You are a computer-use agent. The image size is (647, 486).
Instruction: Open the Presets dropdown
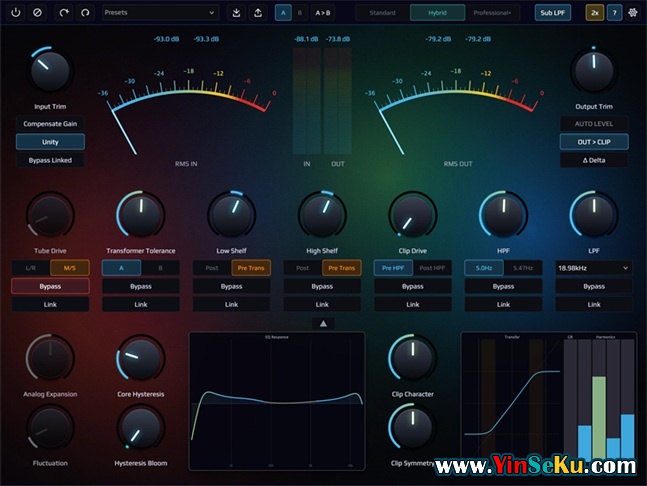(x=159, y=13)
